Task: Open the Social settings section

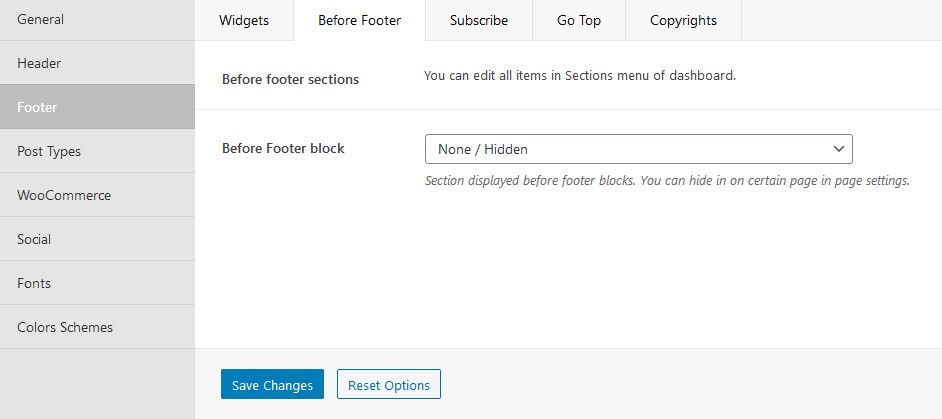Action: tap(97, 239)
